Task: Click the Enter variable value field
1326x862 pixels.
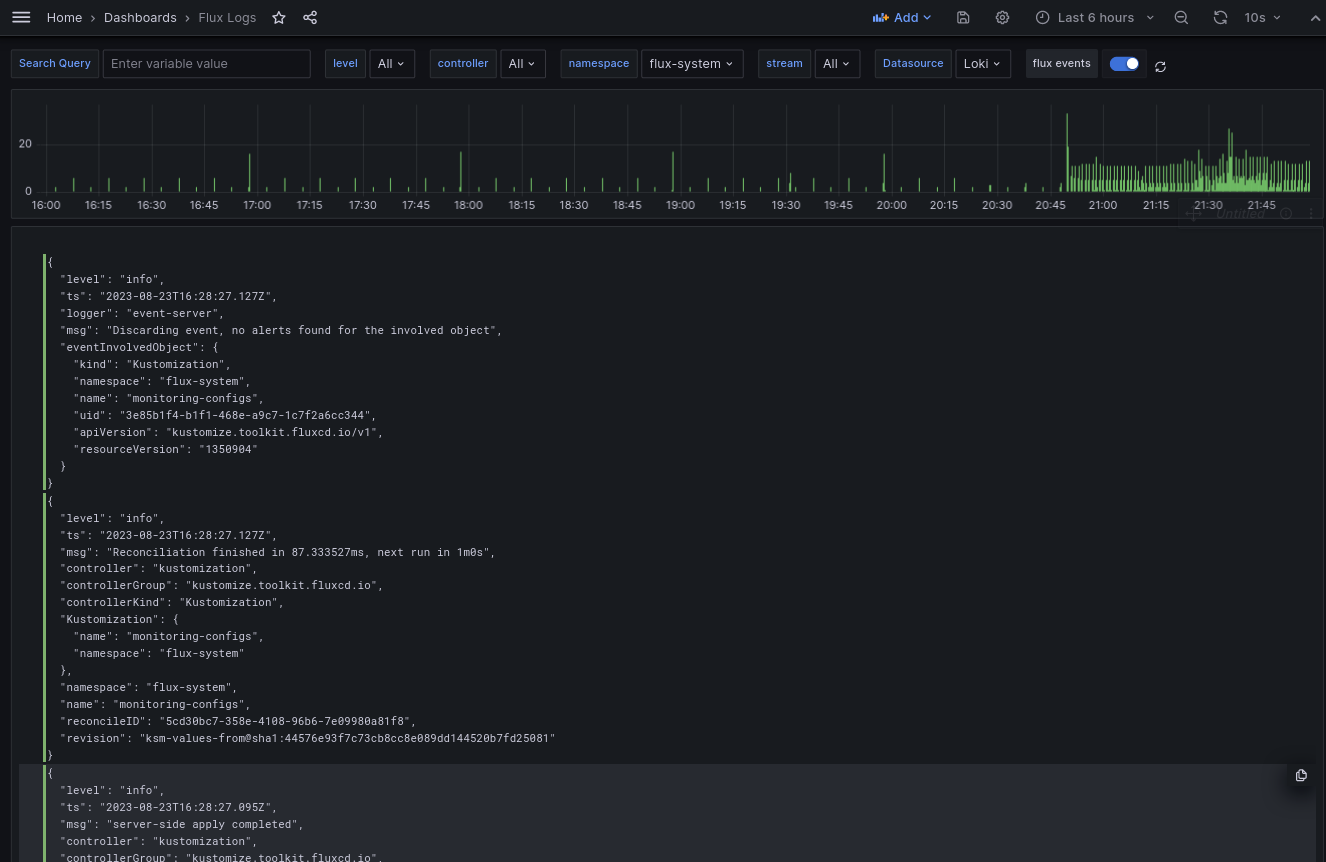Action: click(x=206, y=63)
